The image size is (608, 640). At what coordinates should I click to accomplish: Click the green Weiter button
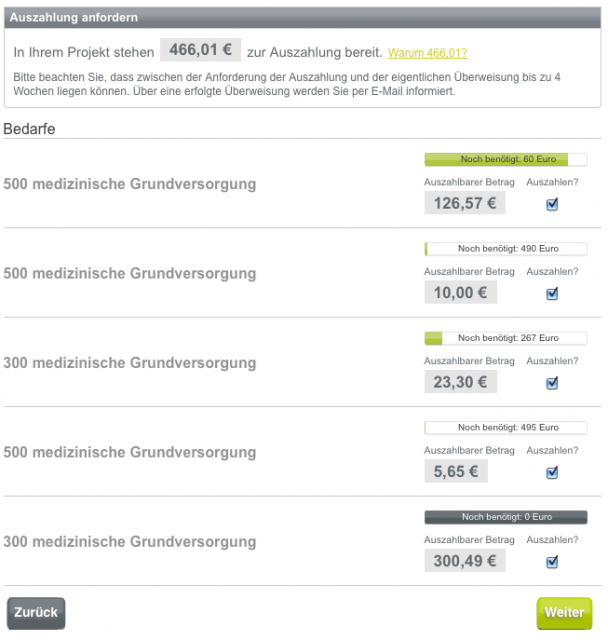(x=564, y=613)
